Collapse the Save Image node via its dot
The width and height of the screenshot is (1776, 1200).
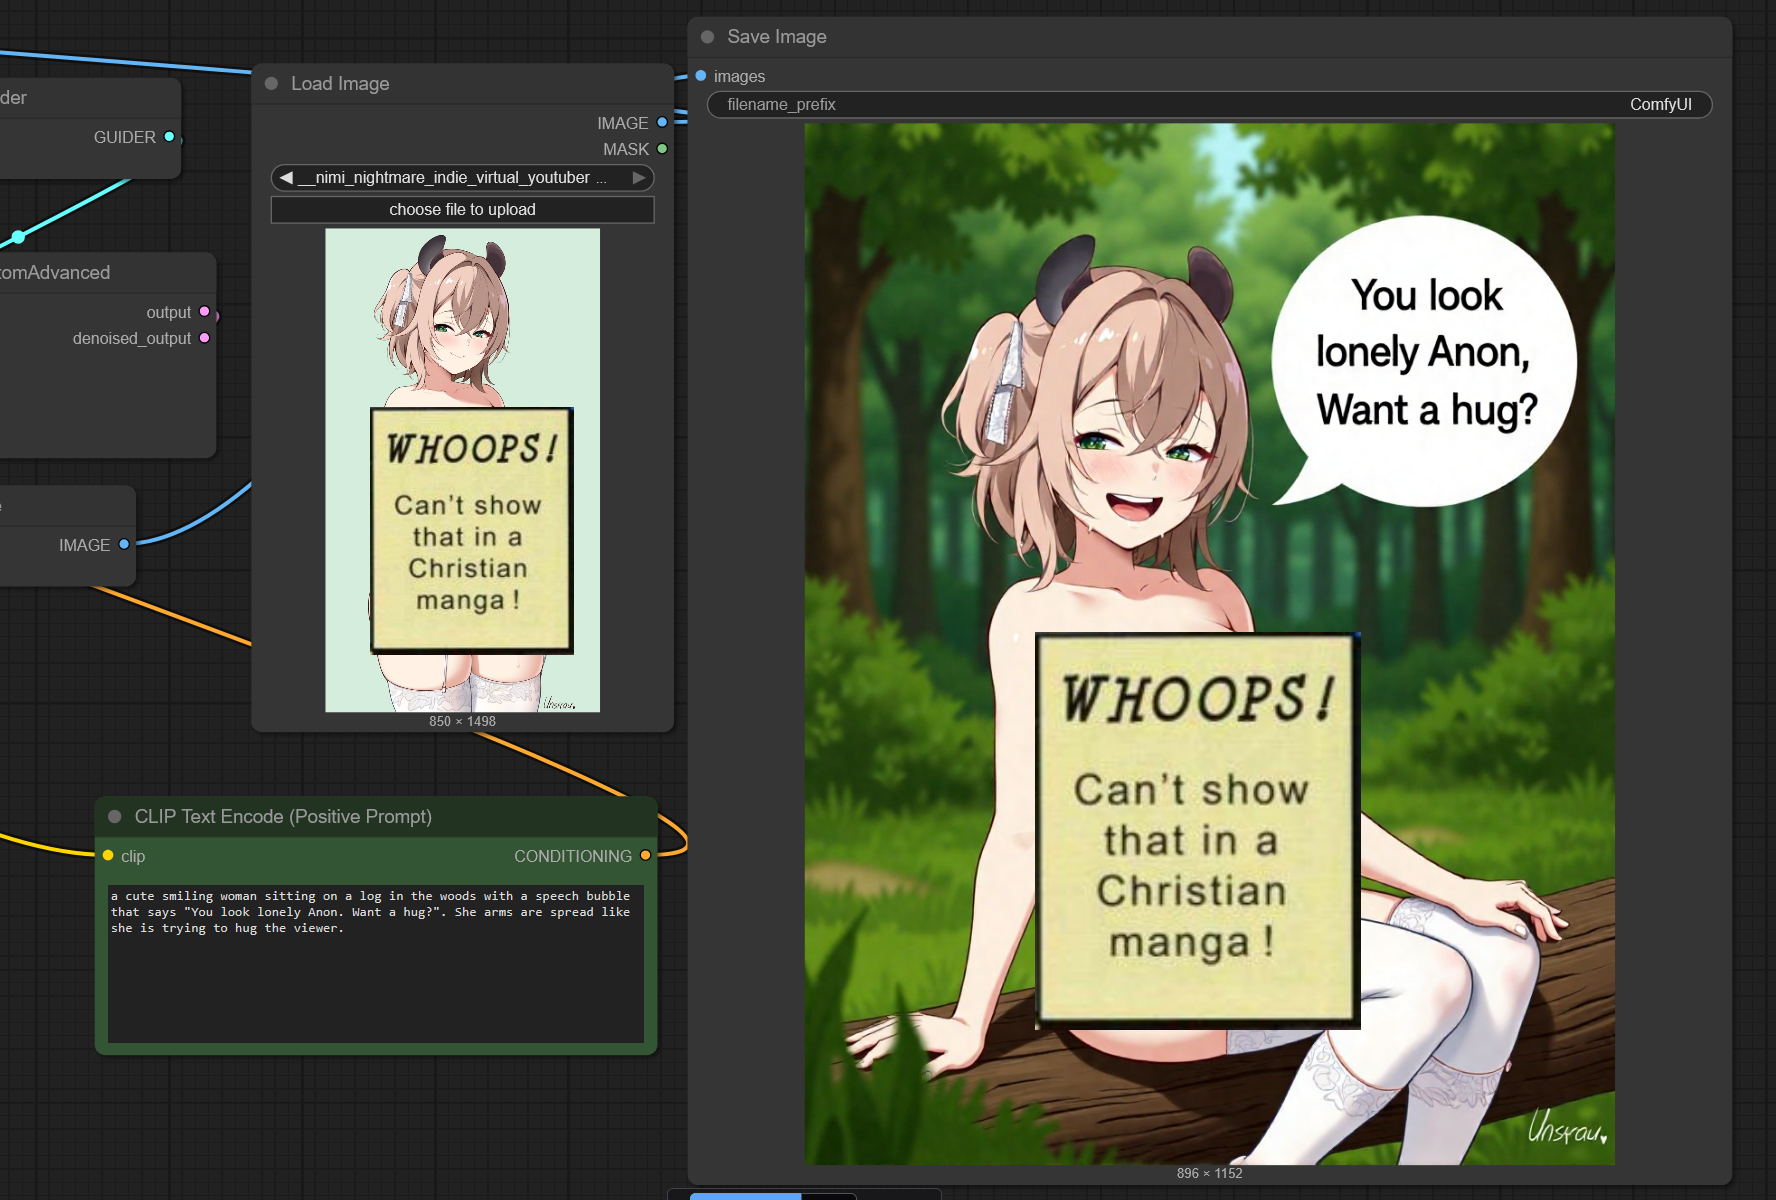tap(708, 37)
